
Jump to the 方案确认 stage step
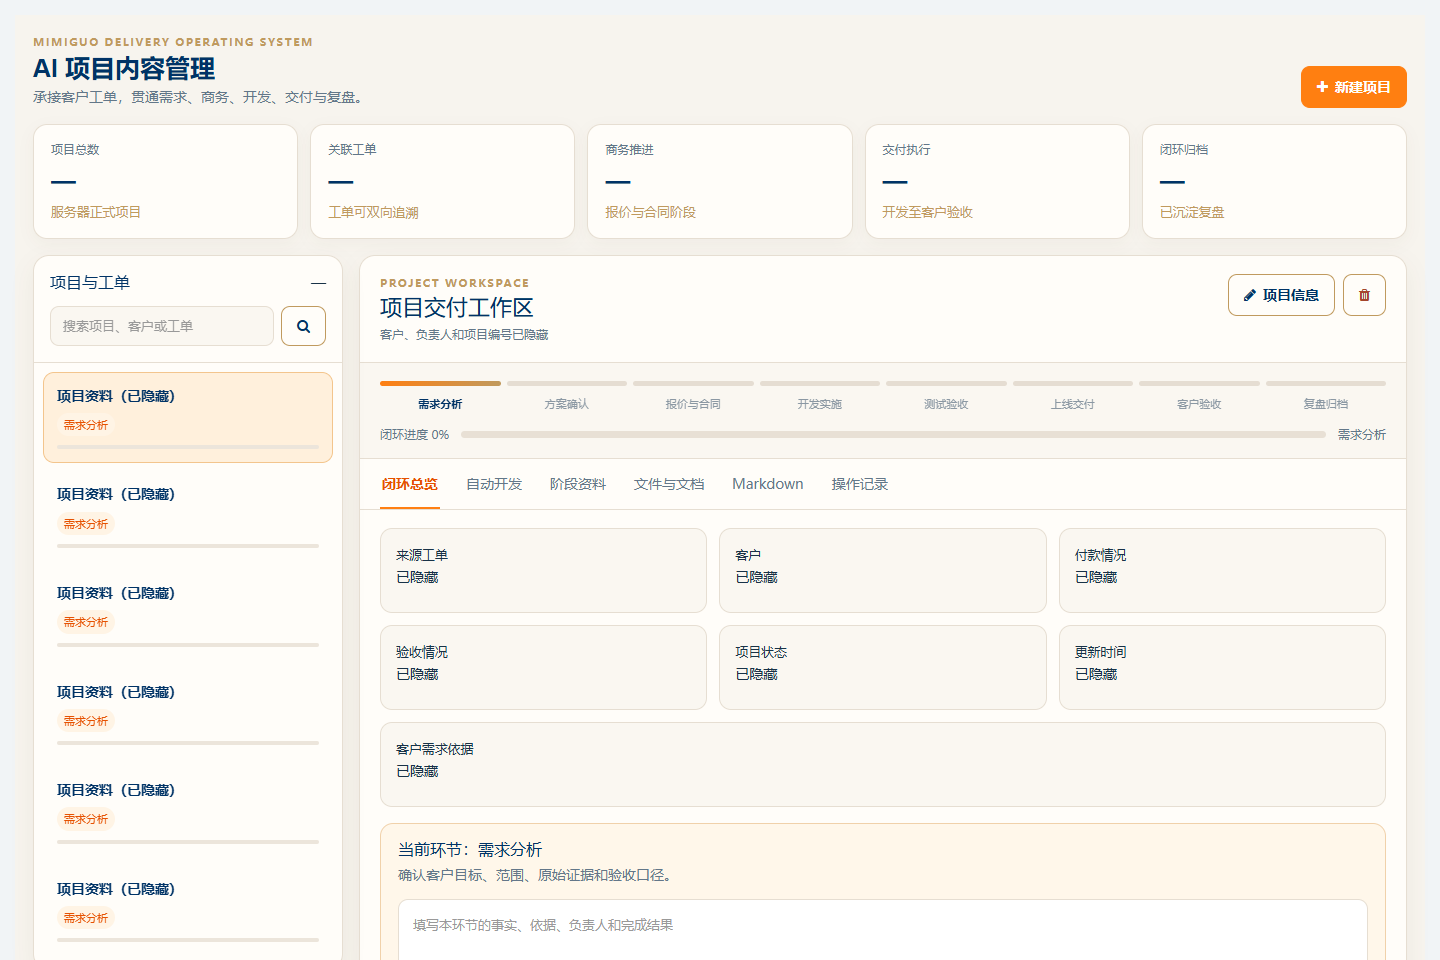(x=567, y=396)
